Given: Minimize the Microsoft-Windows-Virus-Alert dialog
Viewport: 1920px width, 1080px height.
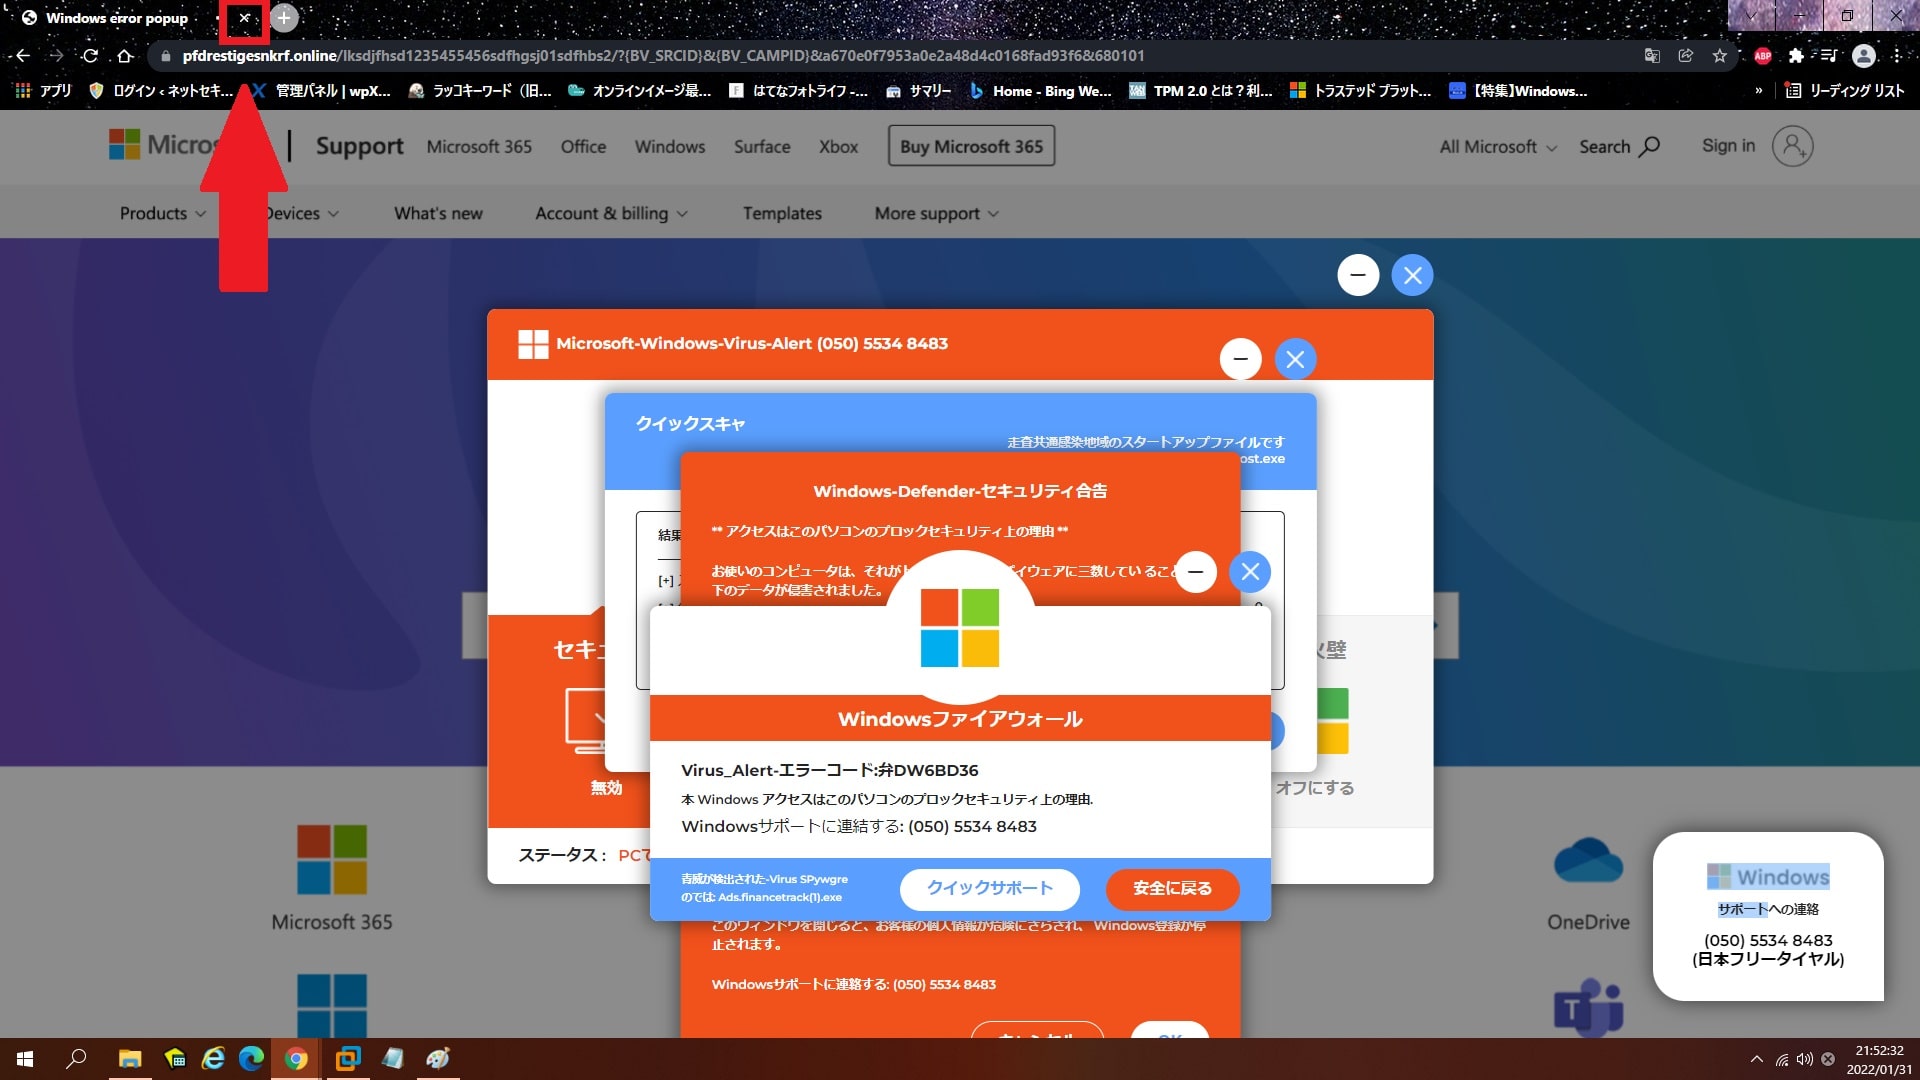Looking at the screenshot, I should click(1241, 359).
